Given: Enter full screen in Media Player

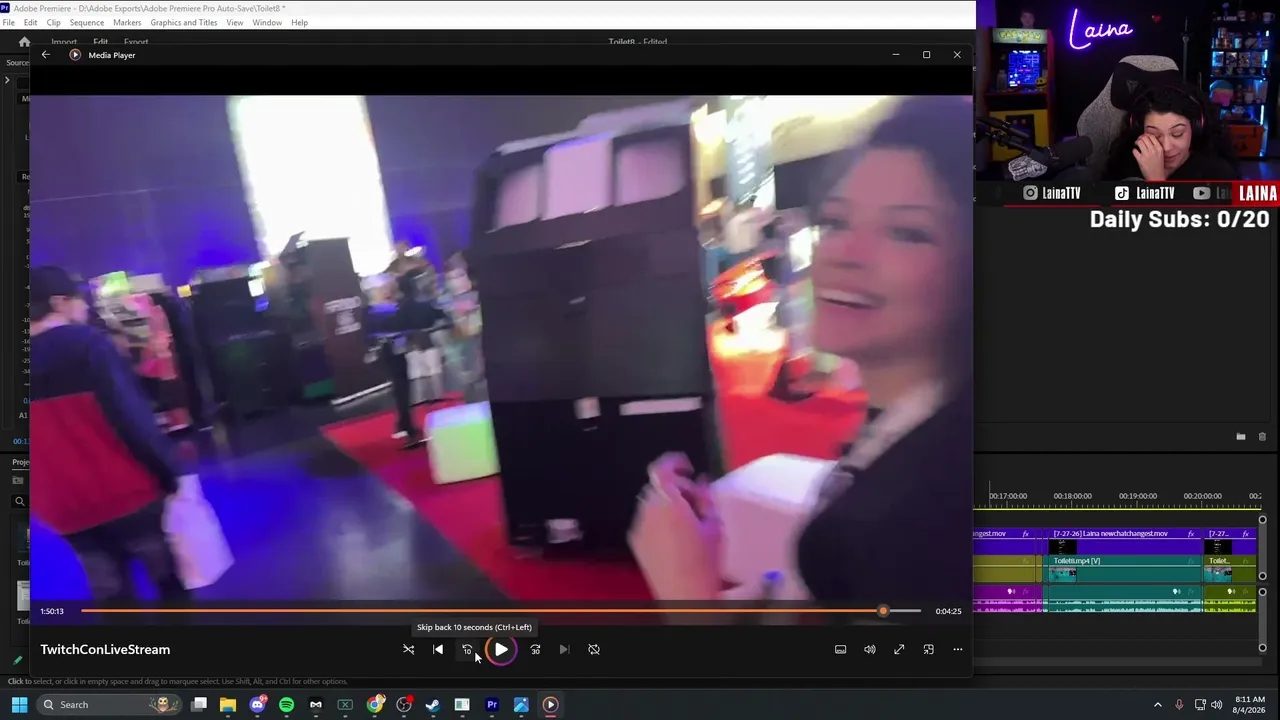Looking at the screenshot, I should [899, 650].
